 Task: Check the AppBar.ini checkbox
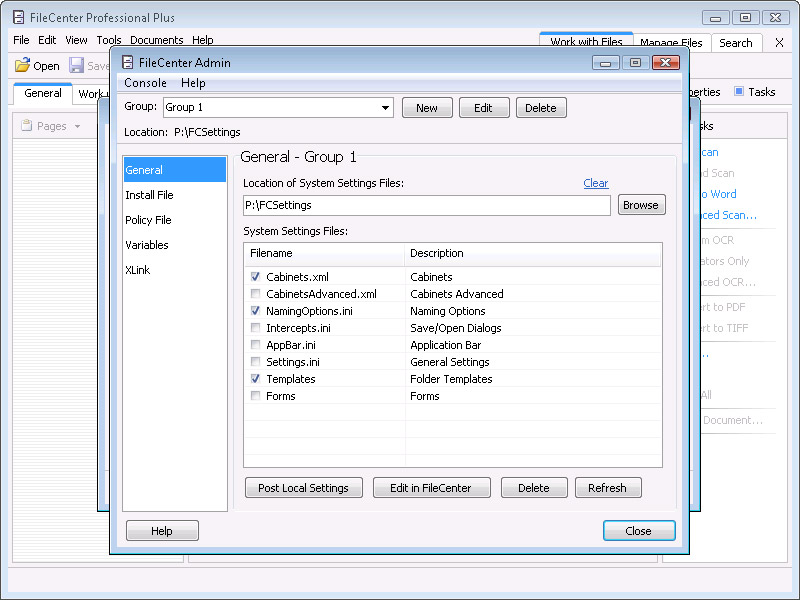click(x=256, y=345)
